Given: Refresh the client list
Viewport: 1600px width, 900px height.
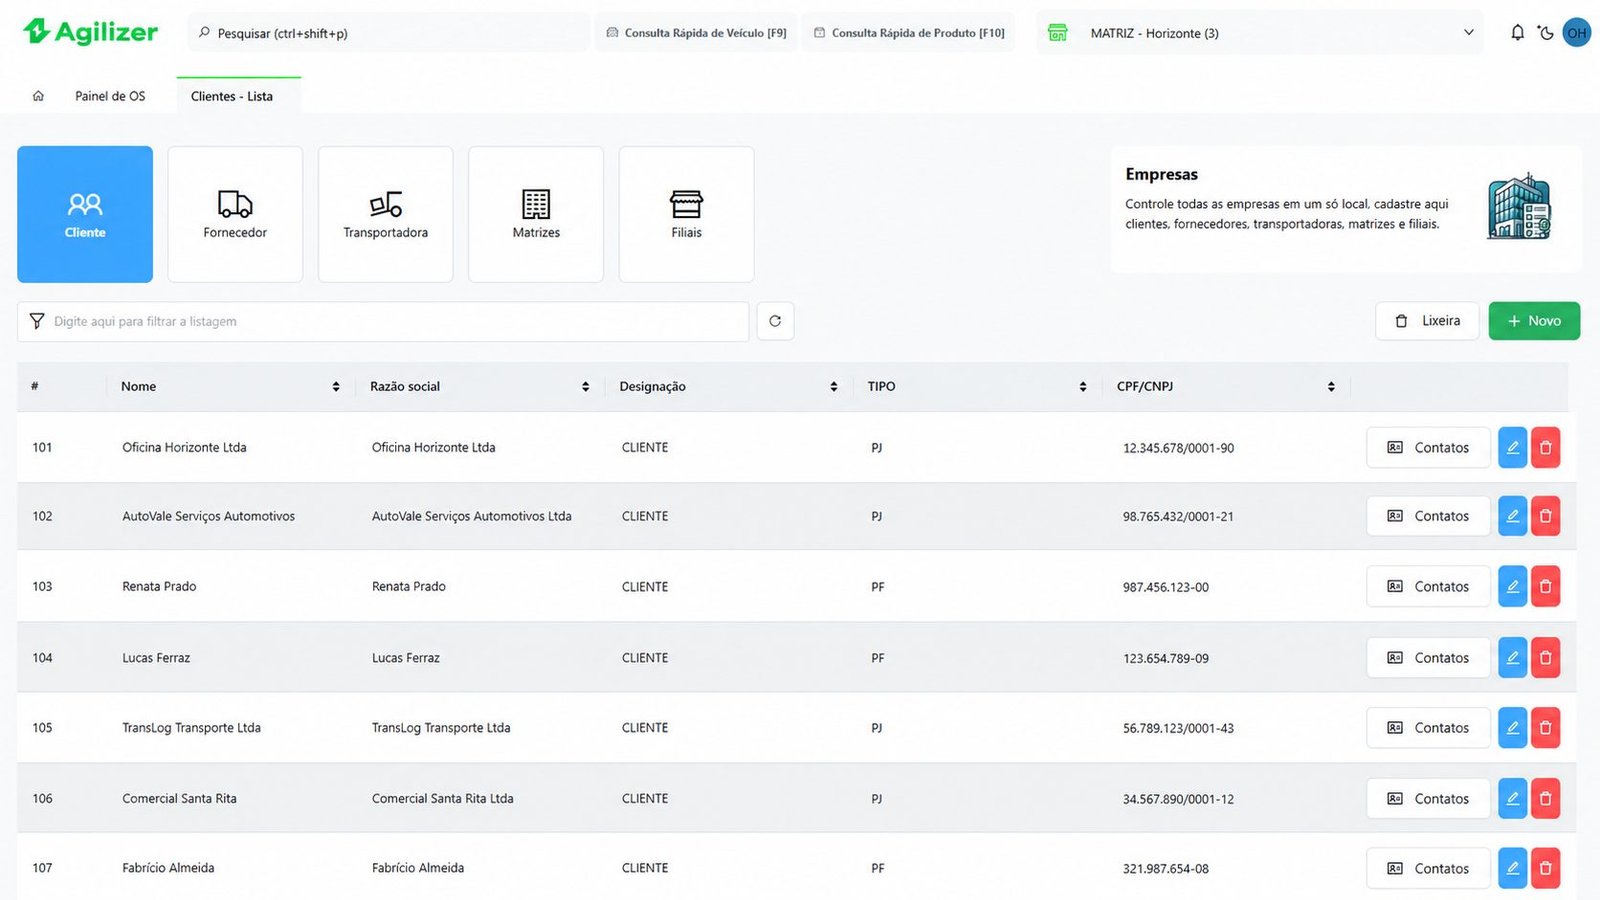Looking at the screenshot, I should tap(775, 321).
